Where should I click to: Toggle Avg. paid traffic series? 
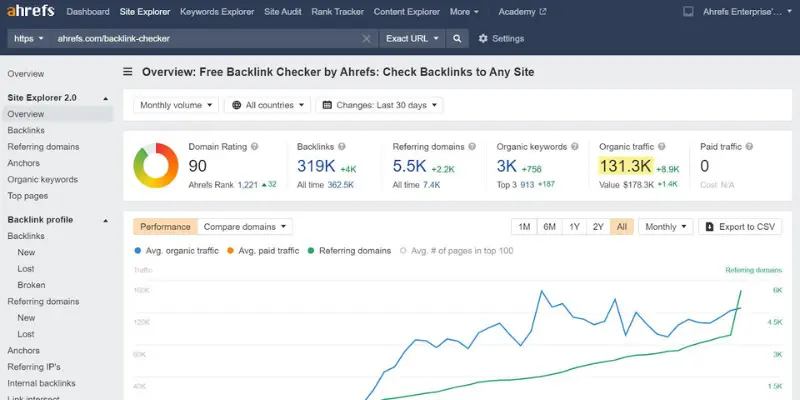[263, 251]
